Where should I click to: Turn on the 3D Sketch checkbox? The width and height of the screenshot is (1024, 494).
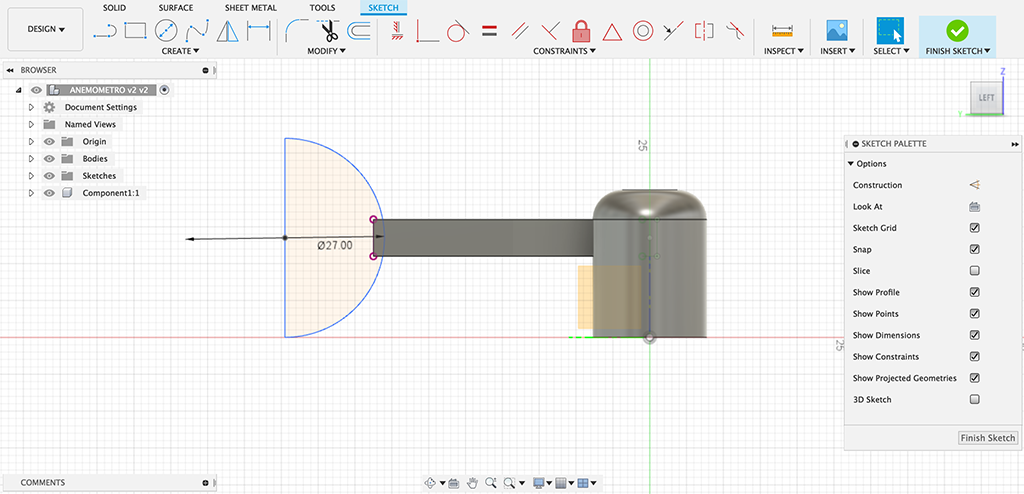[x=974, y=400]
